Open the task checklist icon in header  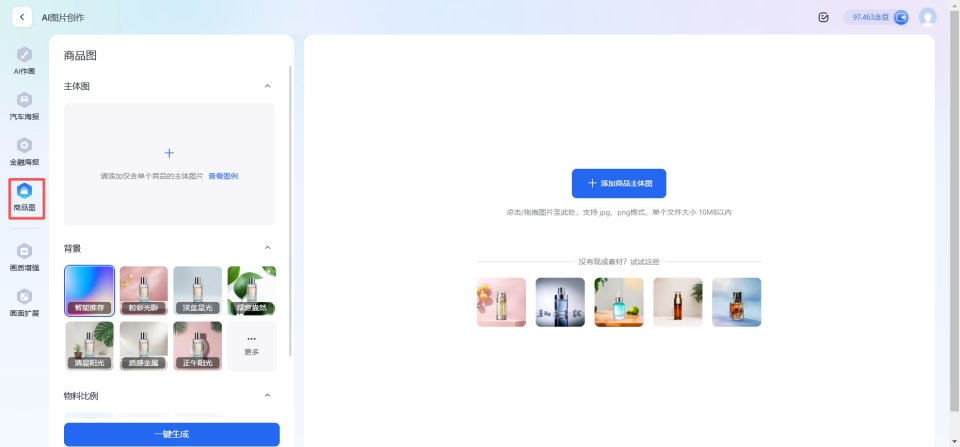(823, 17)
